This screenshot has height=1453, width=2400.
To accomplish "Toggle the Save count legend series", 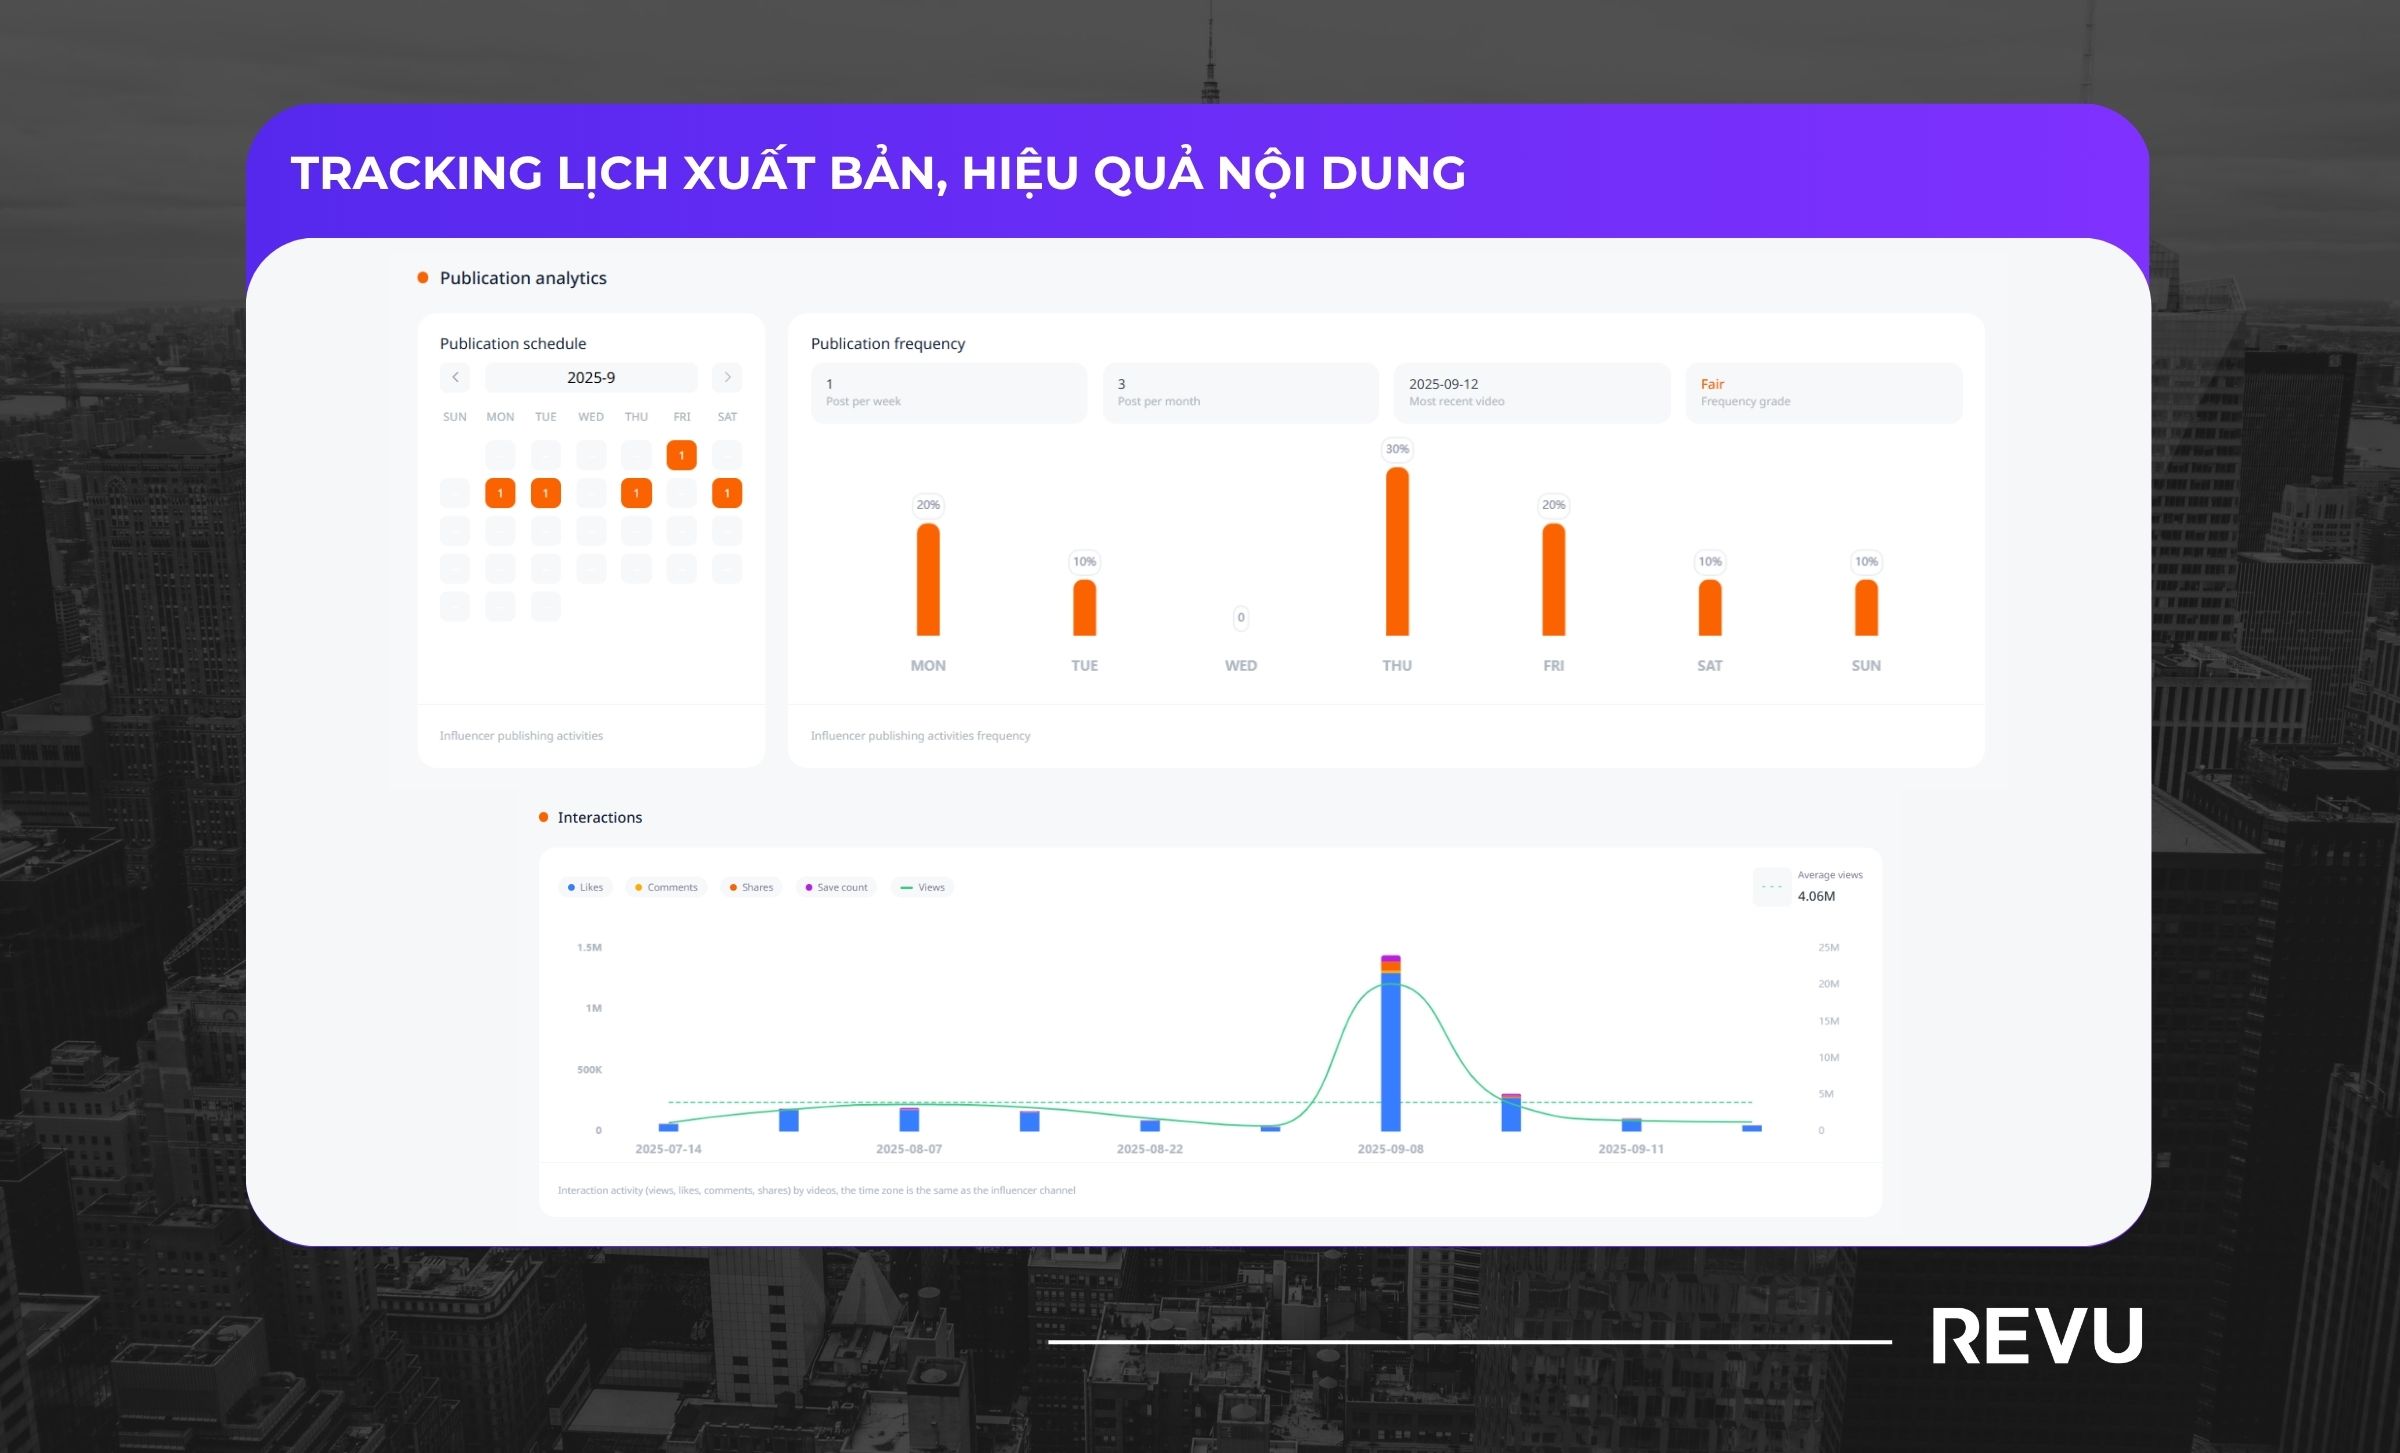I will point(836,887).
